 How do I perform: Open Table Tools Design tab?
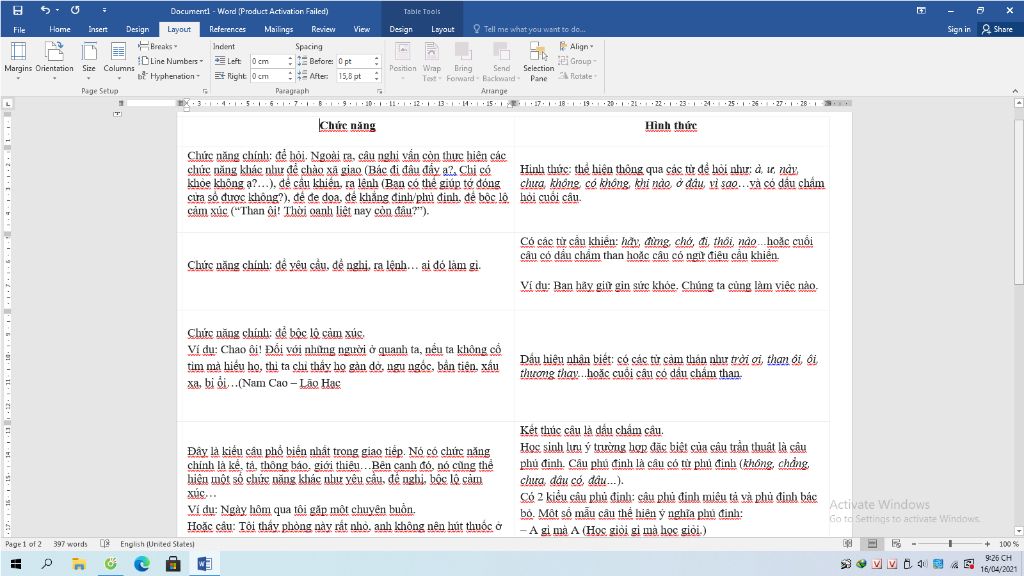401,29
